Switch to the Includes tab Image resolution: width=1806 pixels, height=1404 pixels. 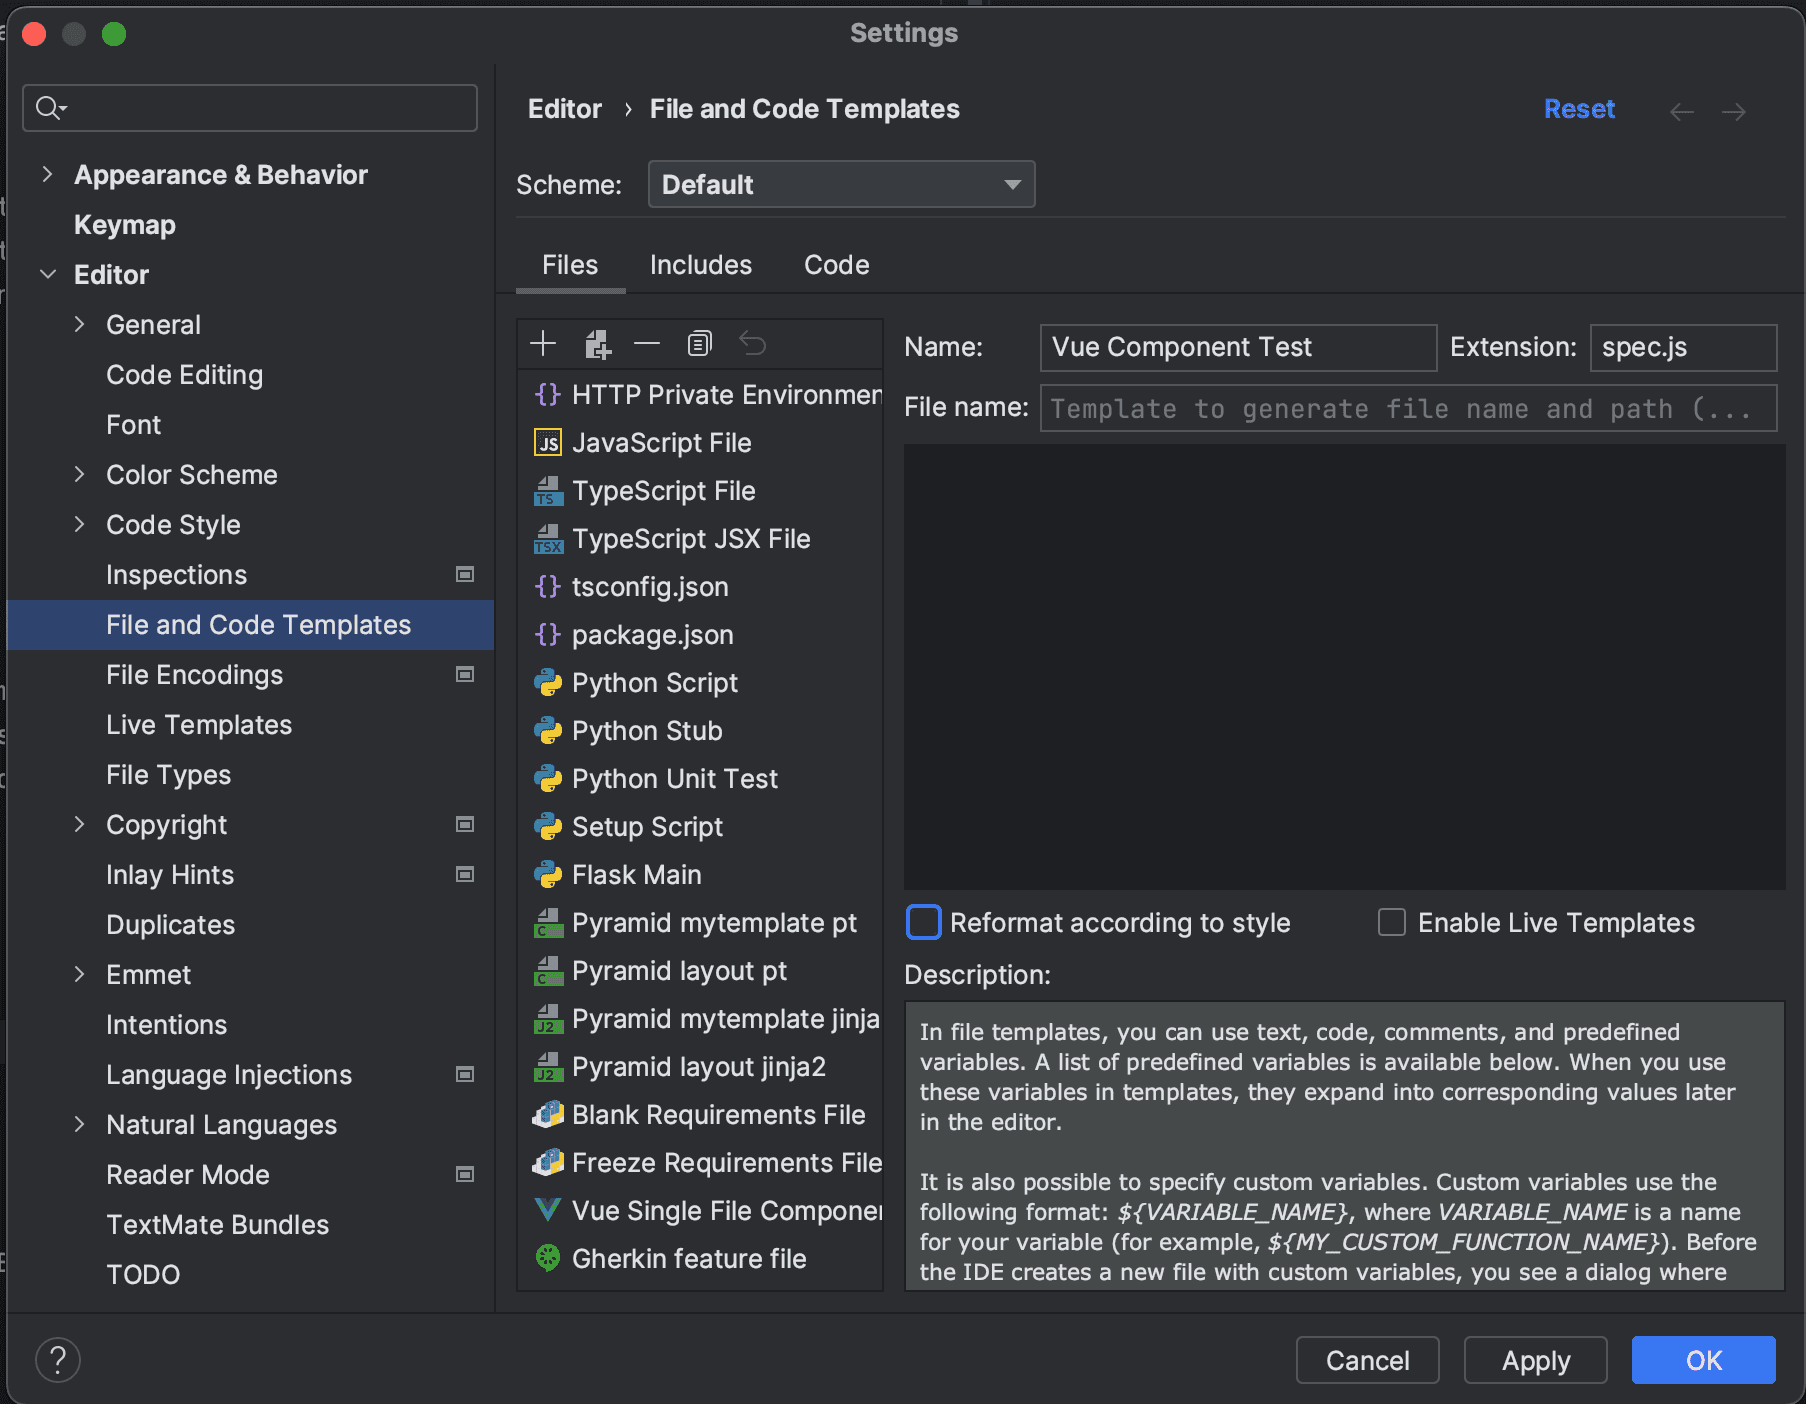[x=700, y=265]
